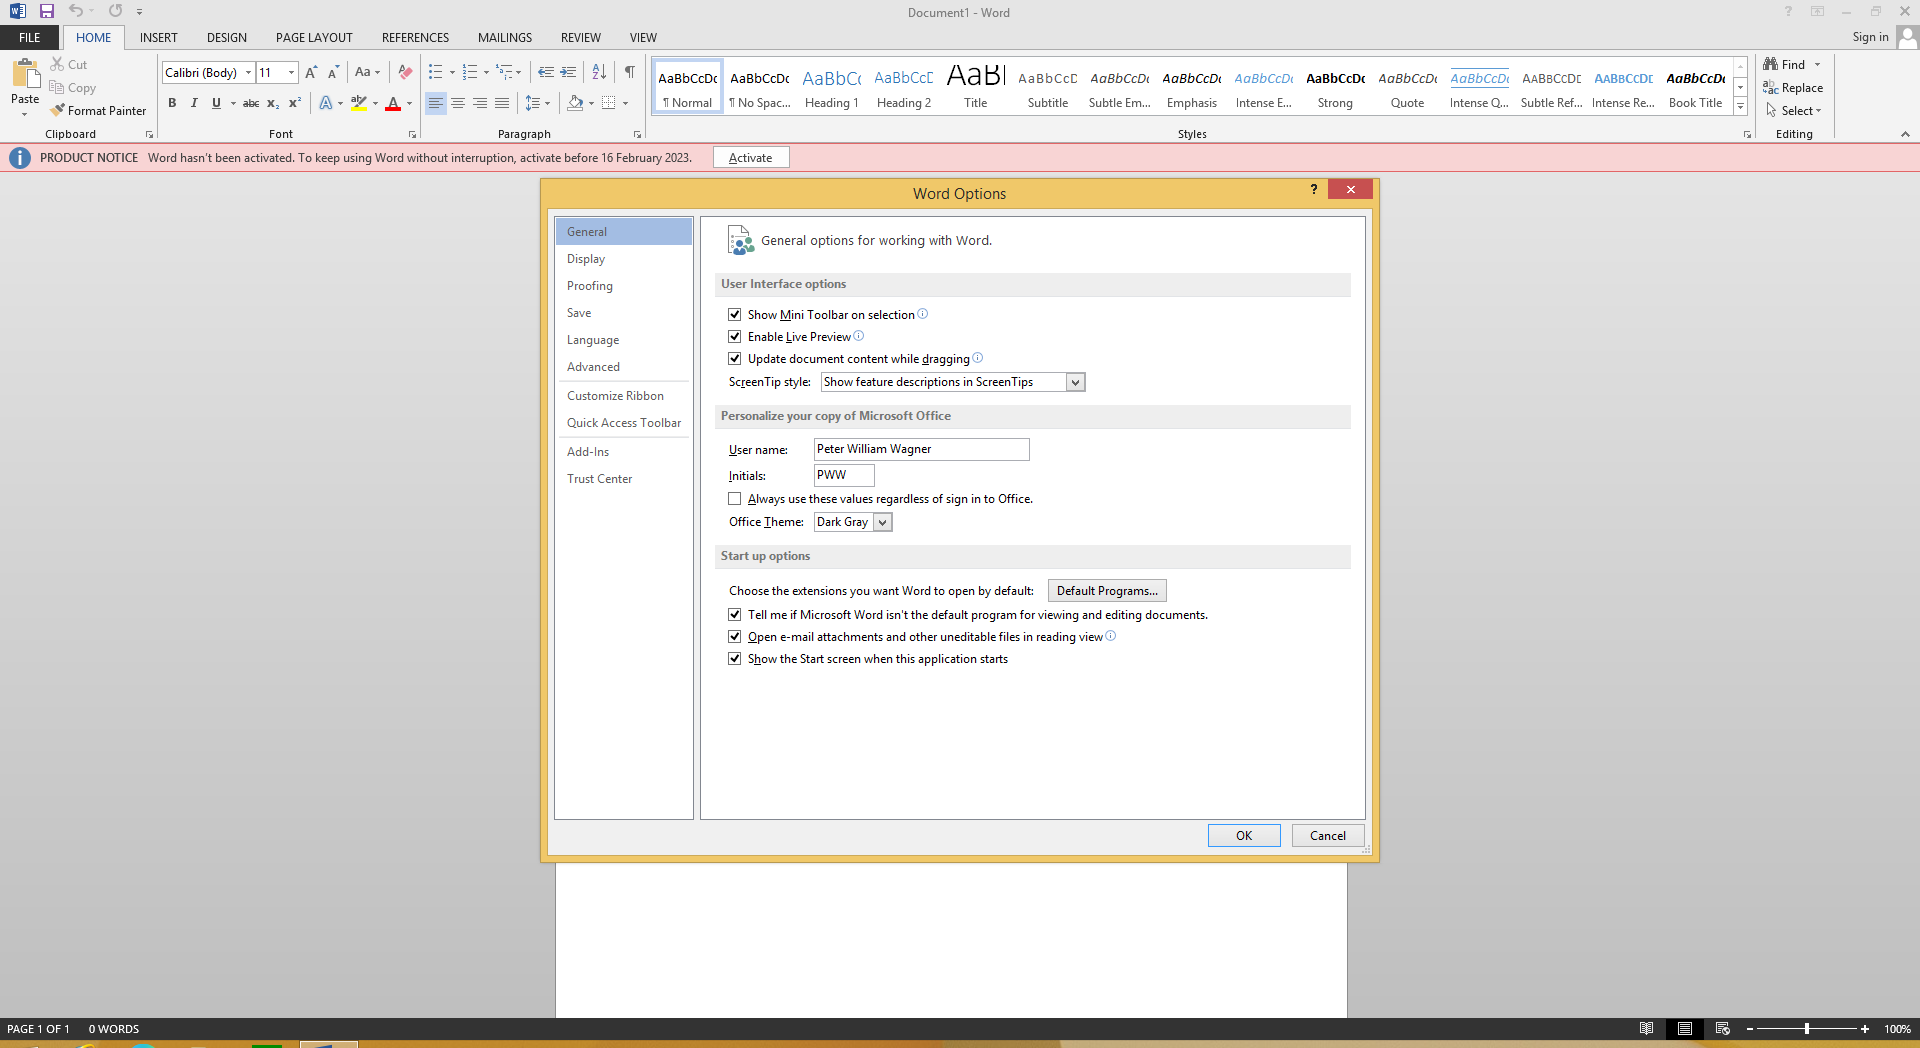1920x1048 pixels.
Task: Open the Find dropdown arrow
Action: coord(1818,64)
